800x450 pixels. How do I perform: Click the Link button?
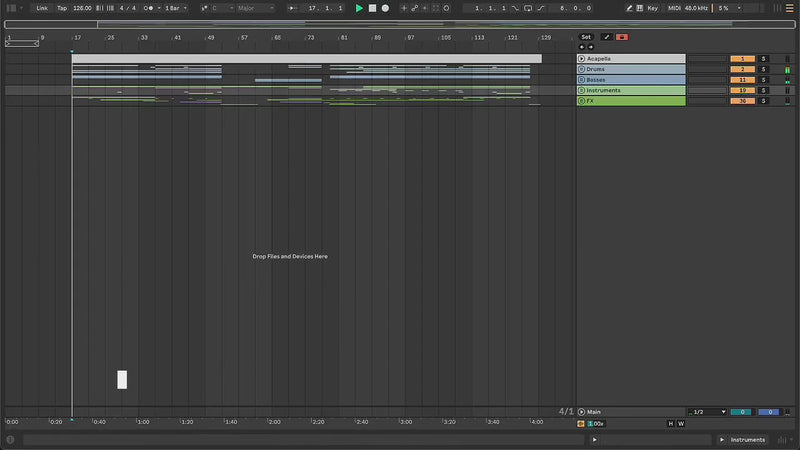[42, 8]
